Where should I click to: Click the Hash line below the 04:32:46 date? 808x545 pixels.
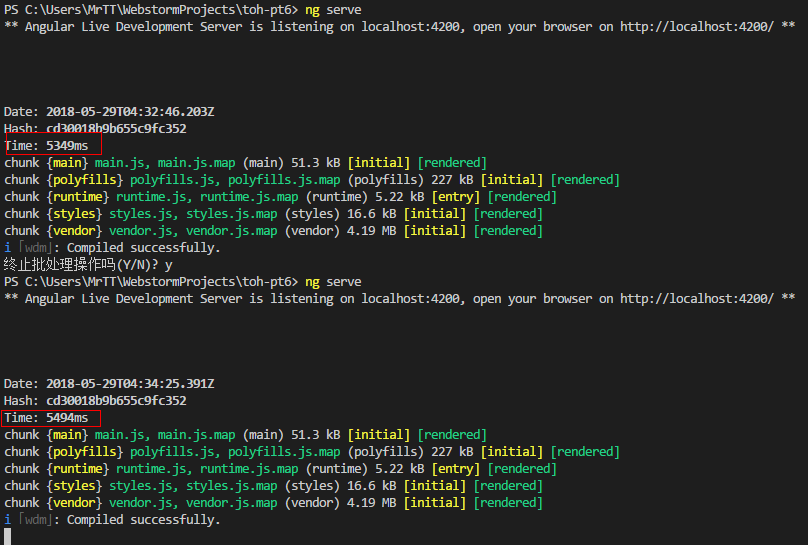[x=95, y=128]
